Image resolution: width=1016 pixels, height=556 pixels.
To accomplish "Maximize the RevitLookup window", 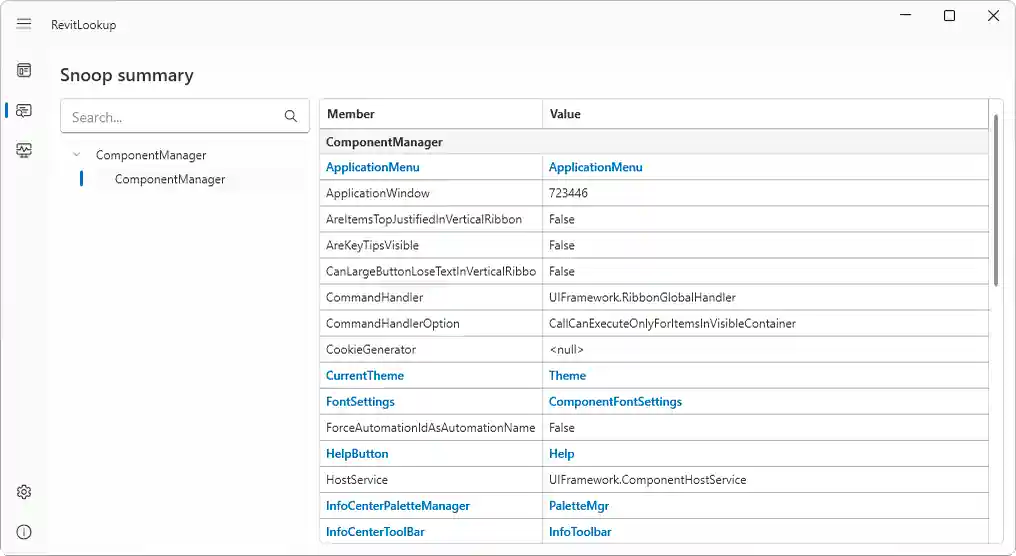I will (949, 16).
